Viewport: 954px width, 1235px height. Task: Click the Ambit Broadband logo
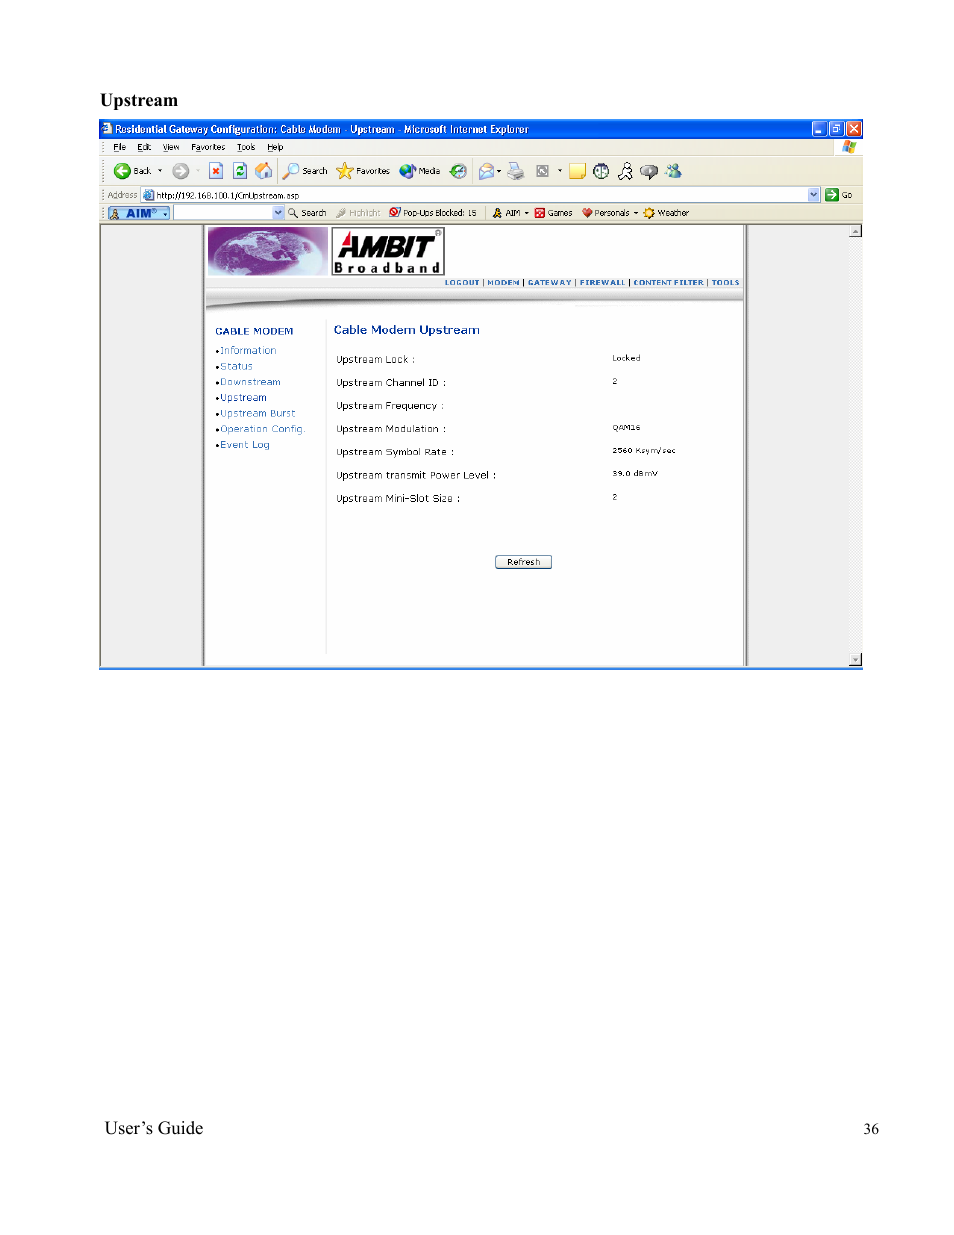388,251
